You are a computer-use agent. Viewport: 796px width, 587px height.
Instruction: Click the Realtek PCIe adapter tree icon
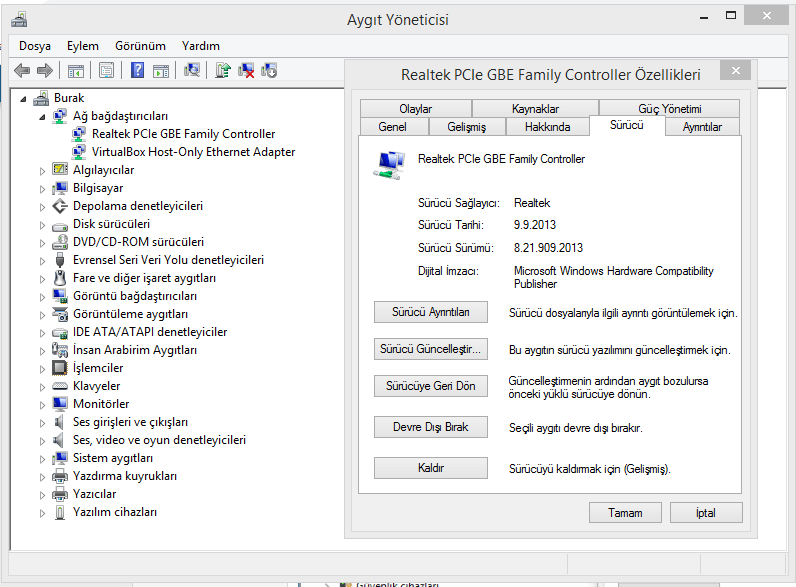coord(79,134)
